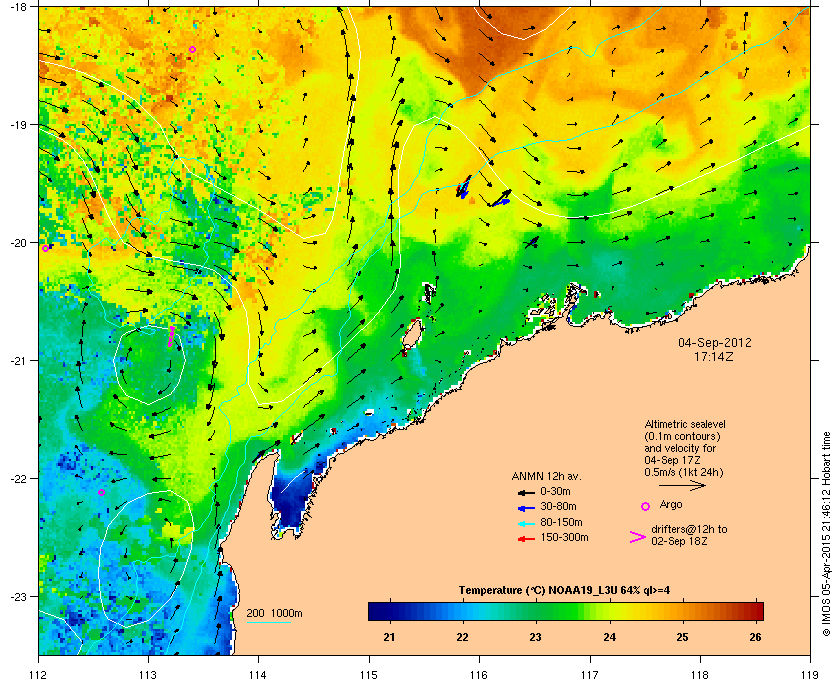Click the 150-300m depth label
The image size is (840, 680).
[x=564, y=537]
